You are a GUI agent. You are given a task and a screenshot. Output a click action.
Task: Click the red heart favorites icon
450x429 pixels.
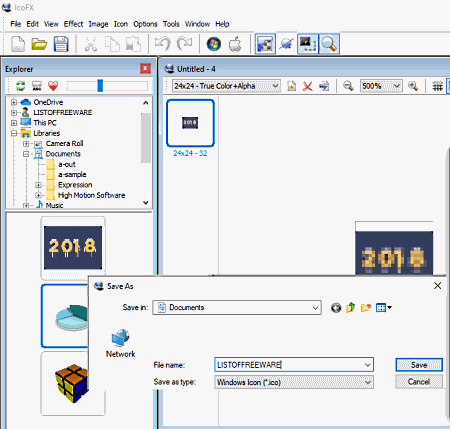pos(53,86)
